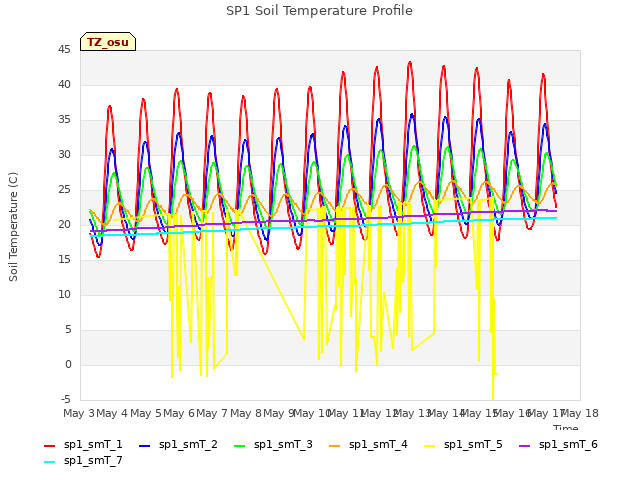Click the Soil Temperature (C) axis label

13,227
